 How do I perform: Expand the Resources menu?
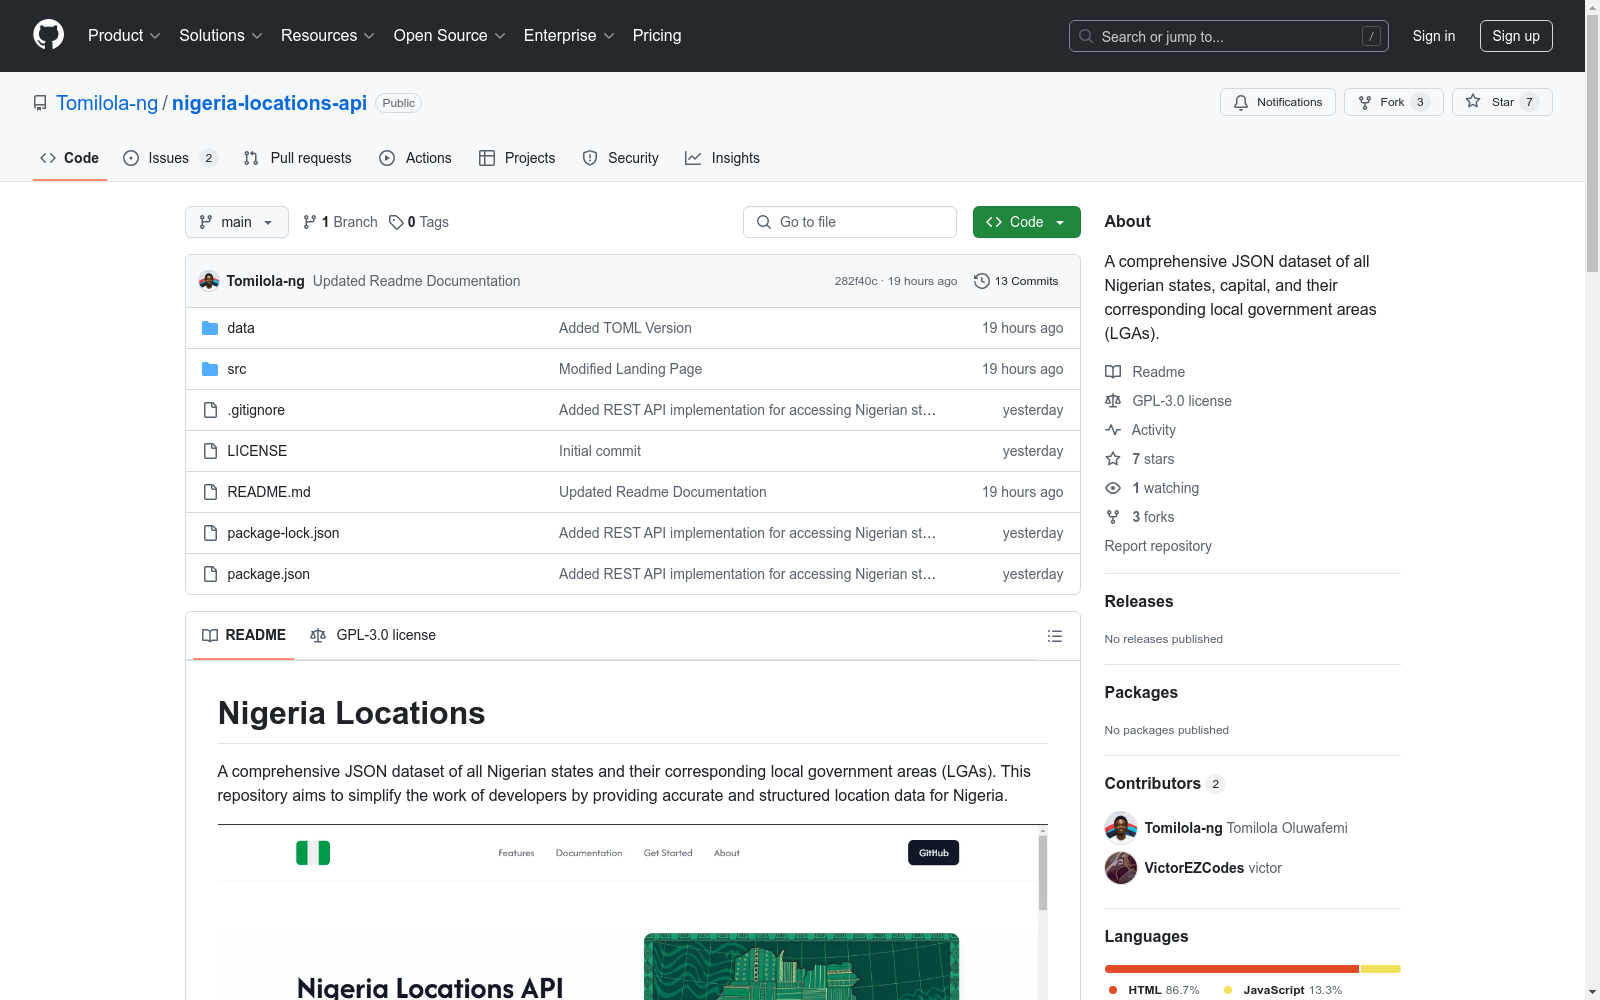[x=328, y=36]
